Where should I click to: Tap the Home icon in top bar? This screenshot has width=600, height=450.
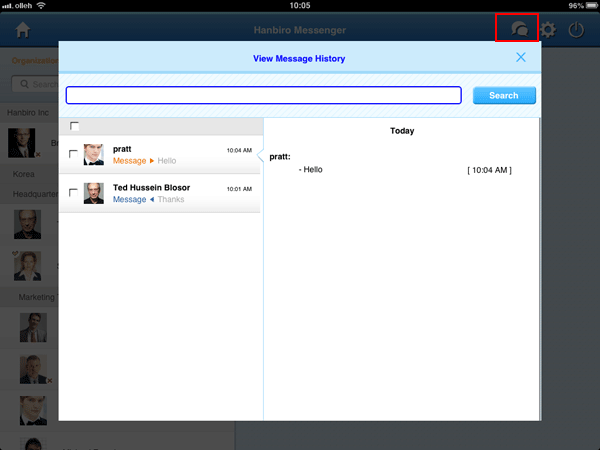23,30
